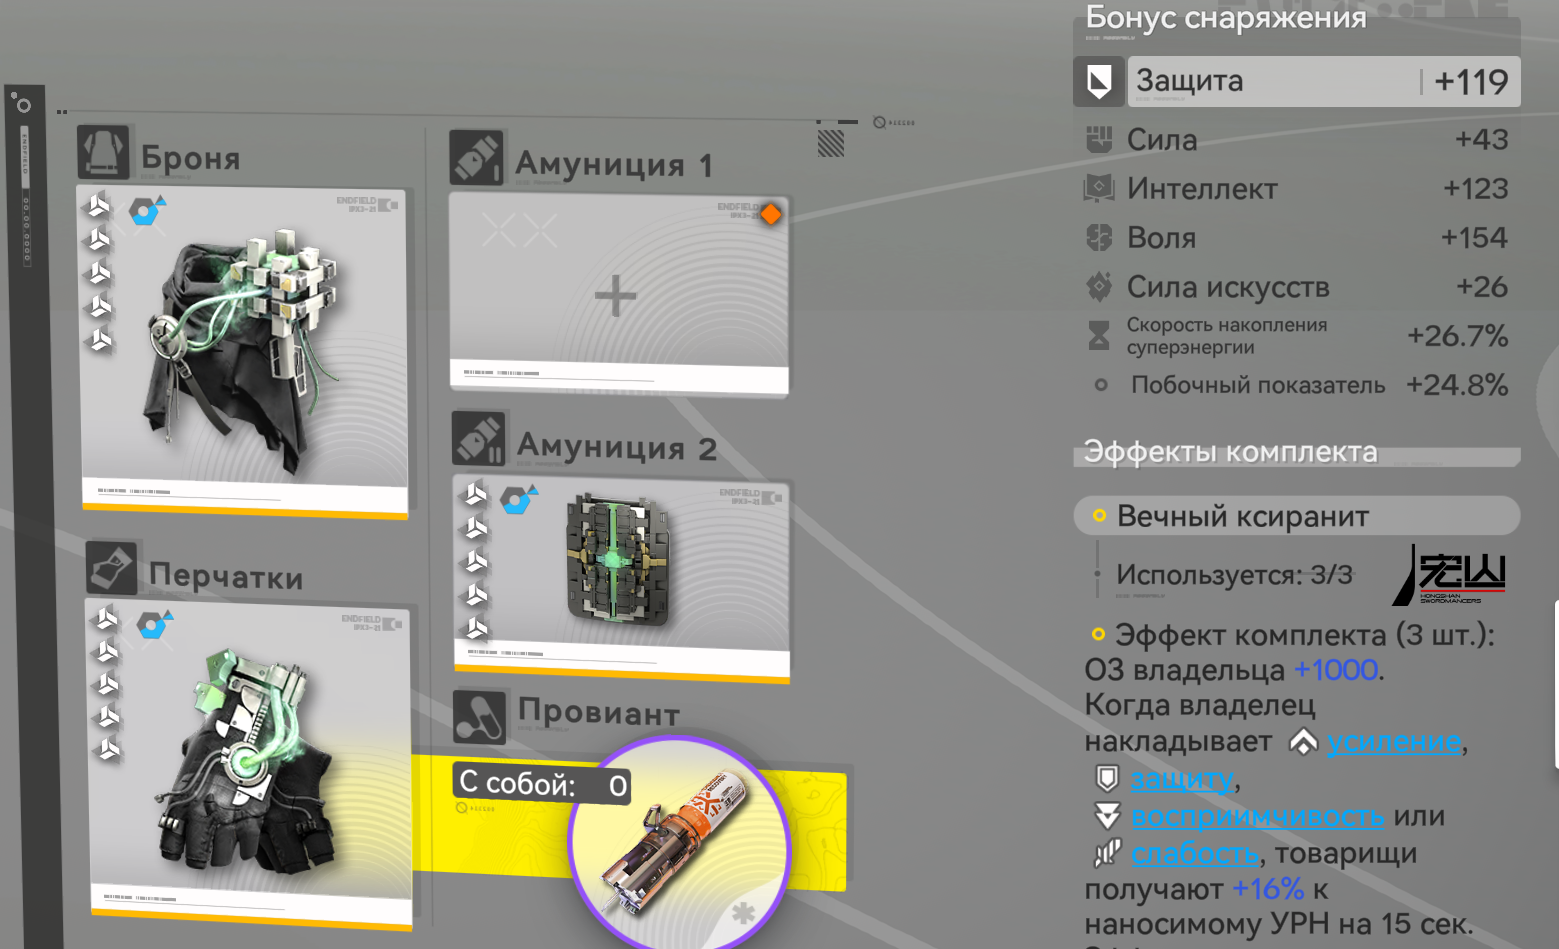Viewport: 1559px width, 949px height.
Task: Open the equipped Амуниция 2 item card
Action: click(x=622, y=578)
